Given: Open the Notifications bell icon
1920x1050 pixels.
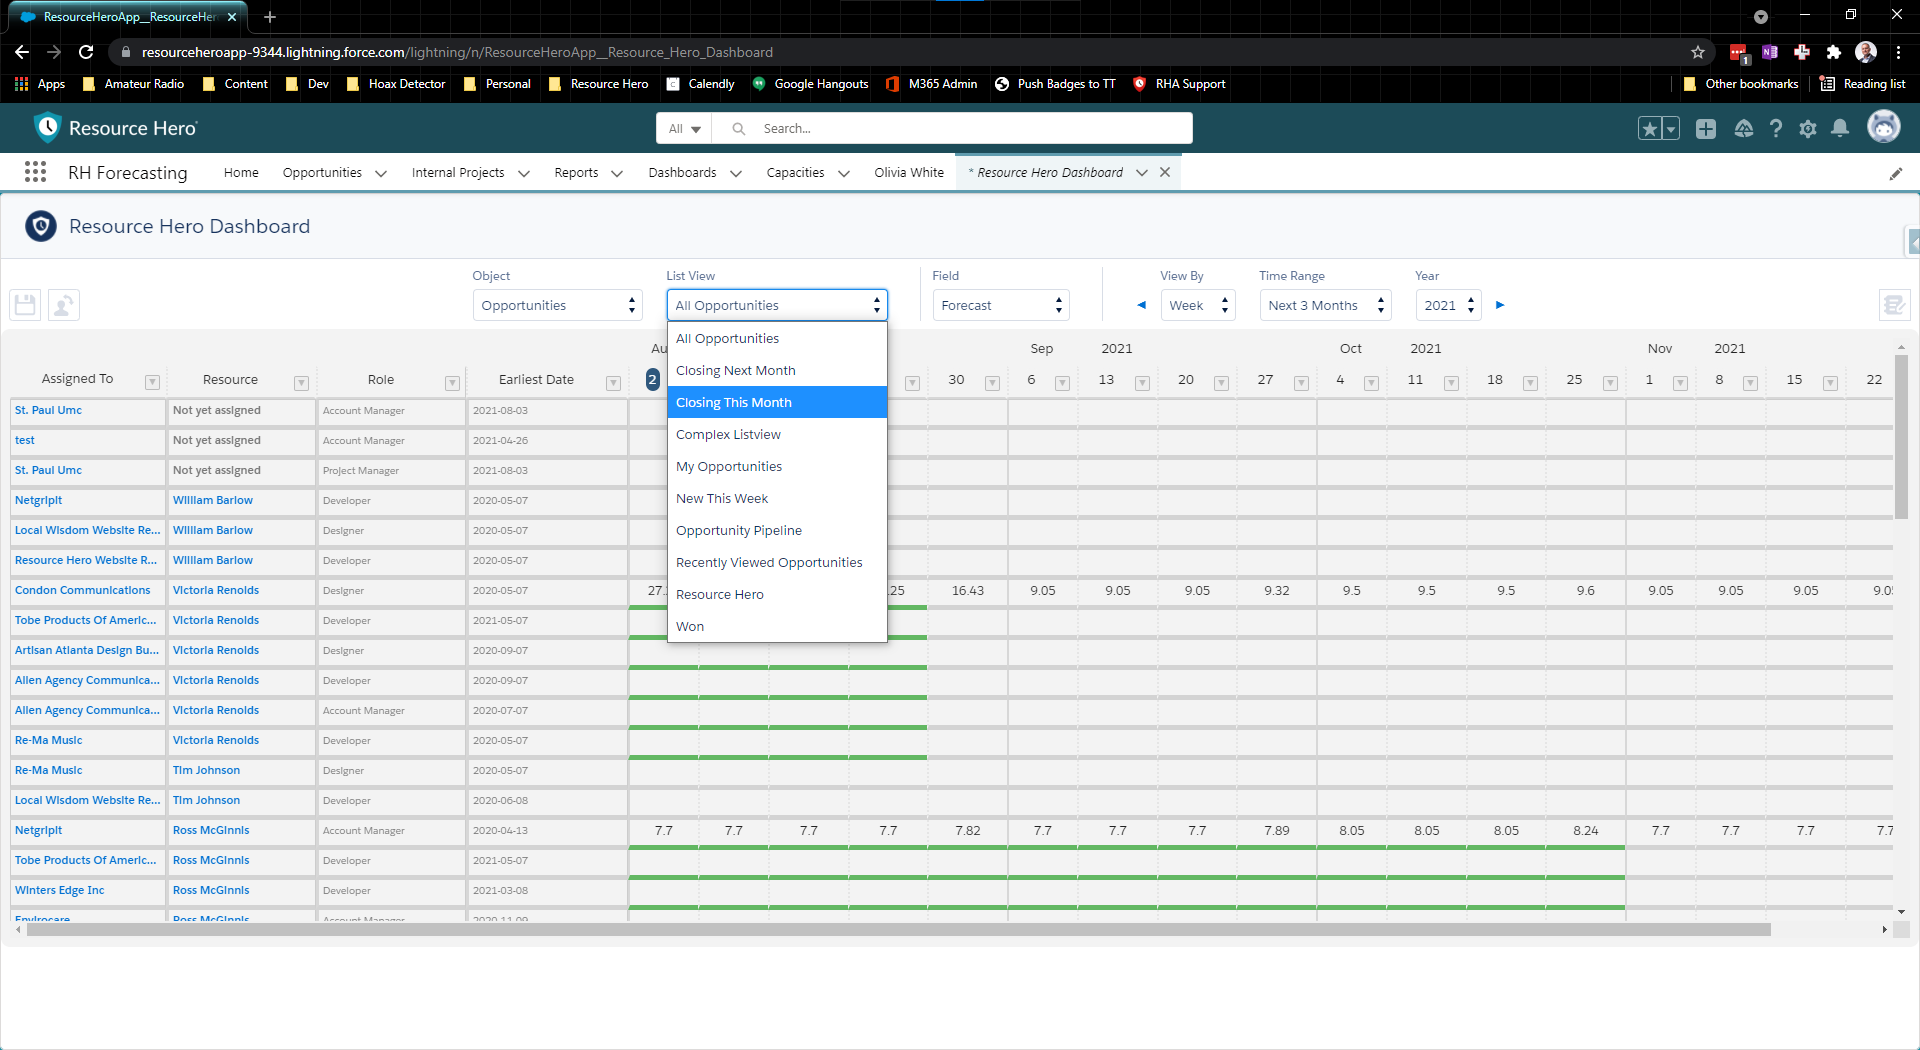Looking at the screenshot, I should [x=1840, y=128].
